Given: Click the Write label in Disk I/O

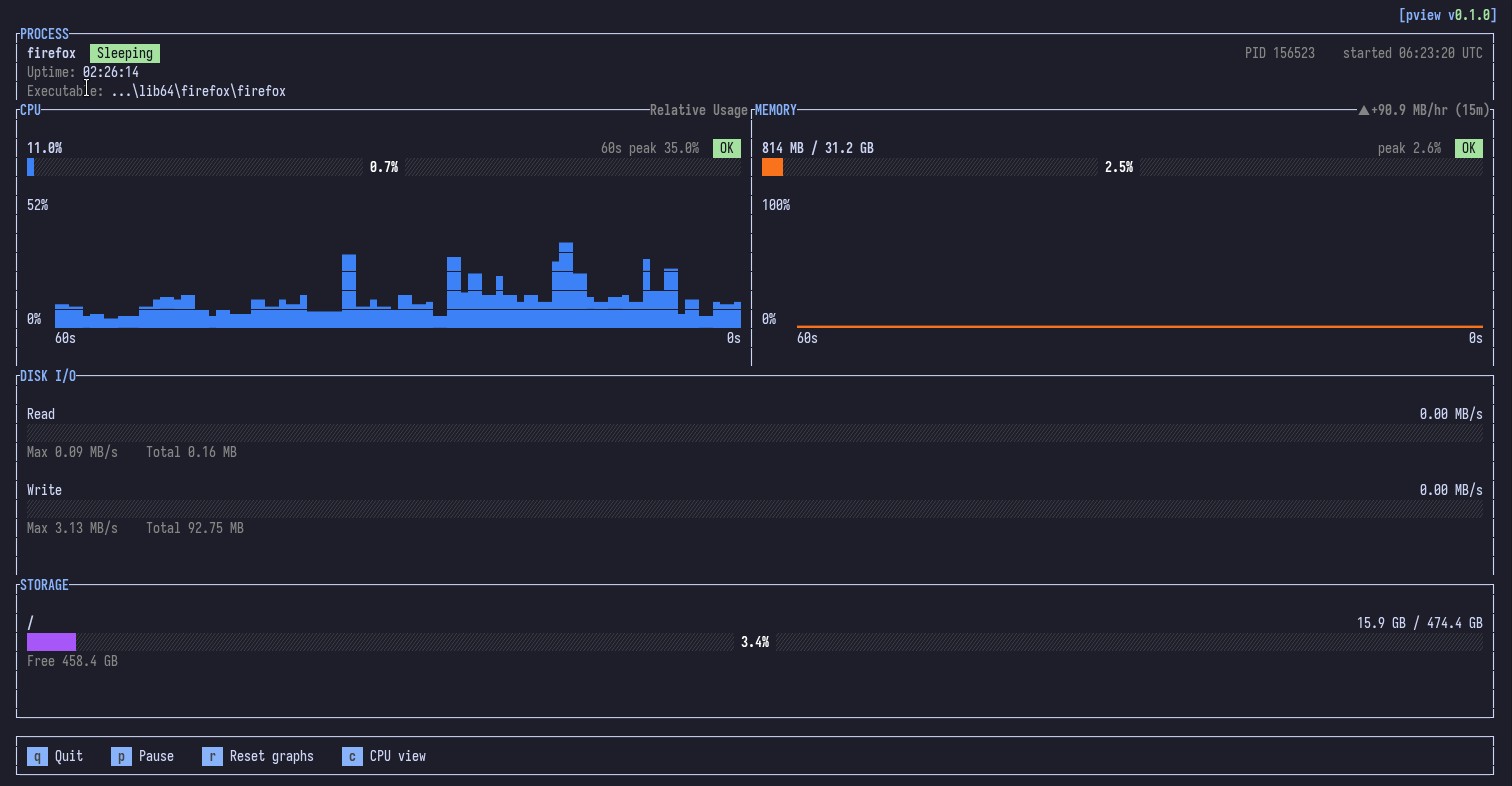Looking at the screenshot, I should 44,490.
